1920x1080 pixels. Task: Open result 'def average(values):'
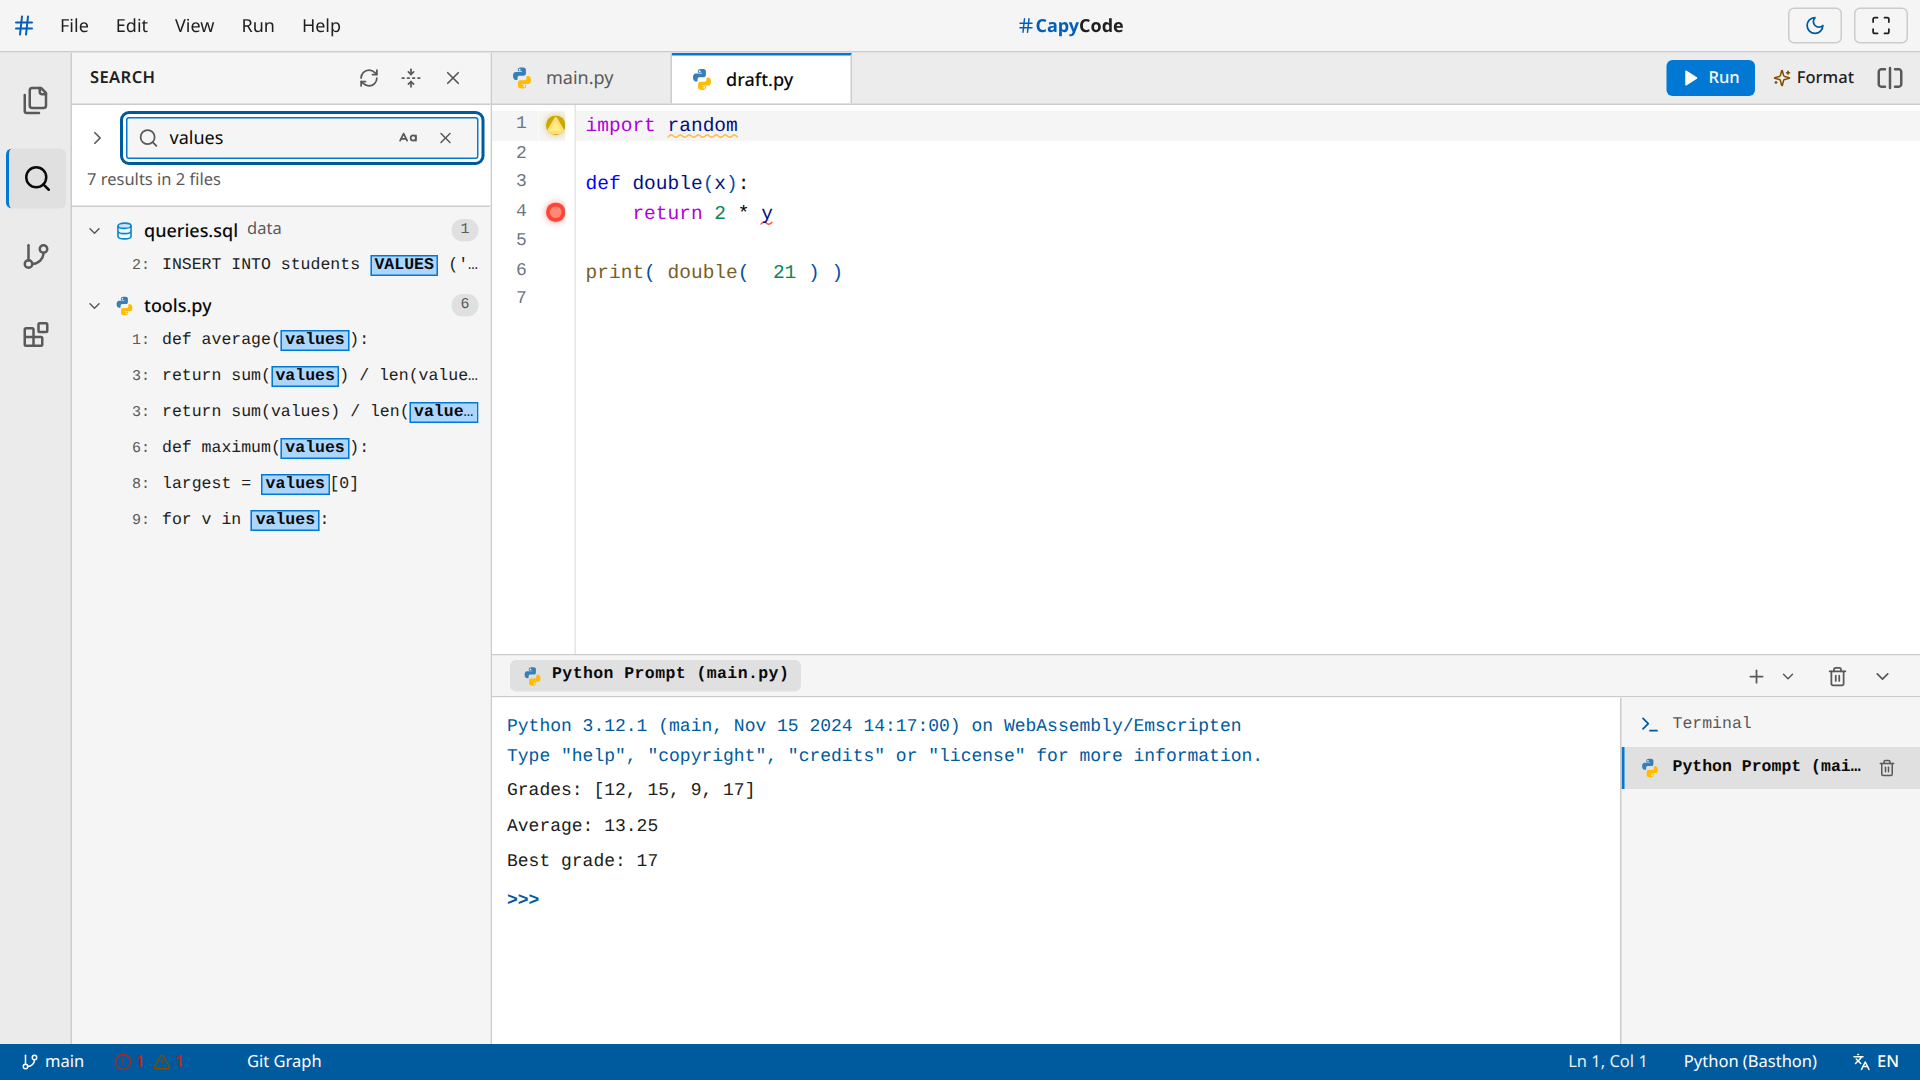point(281,339)
